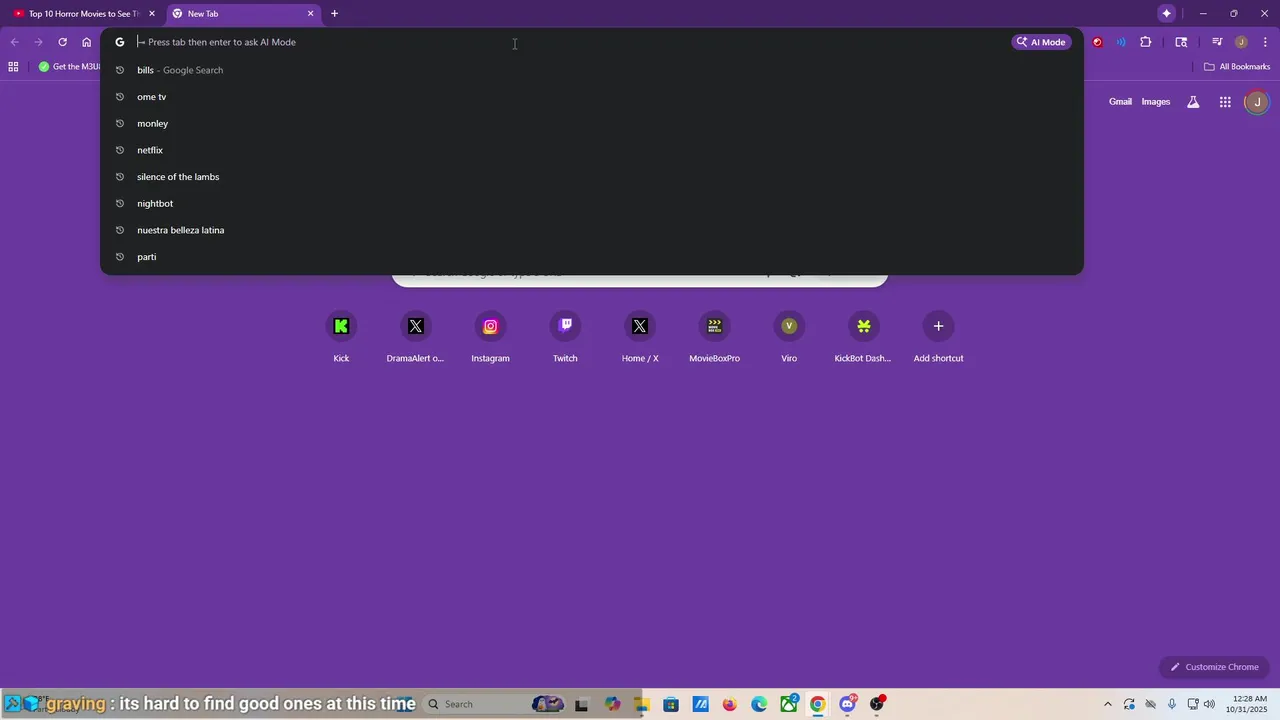Open the Extensions puzzle piece menu
Image resolution: width=1280 pixels, height=720 pixels.
pyautogui.click(x=1146, y=42)
